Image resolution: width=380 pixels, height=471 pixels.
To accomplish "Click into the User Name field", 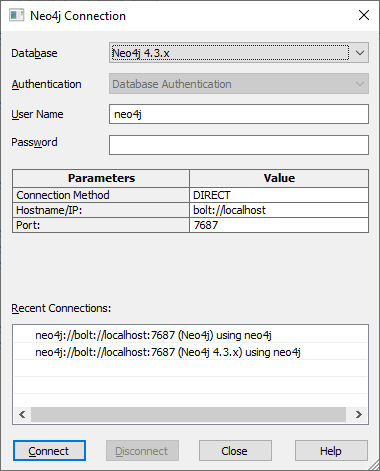I will coord(239,114).
